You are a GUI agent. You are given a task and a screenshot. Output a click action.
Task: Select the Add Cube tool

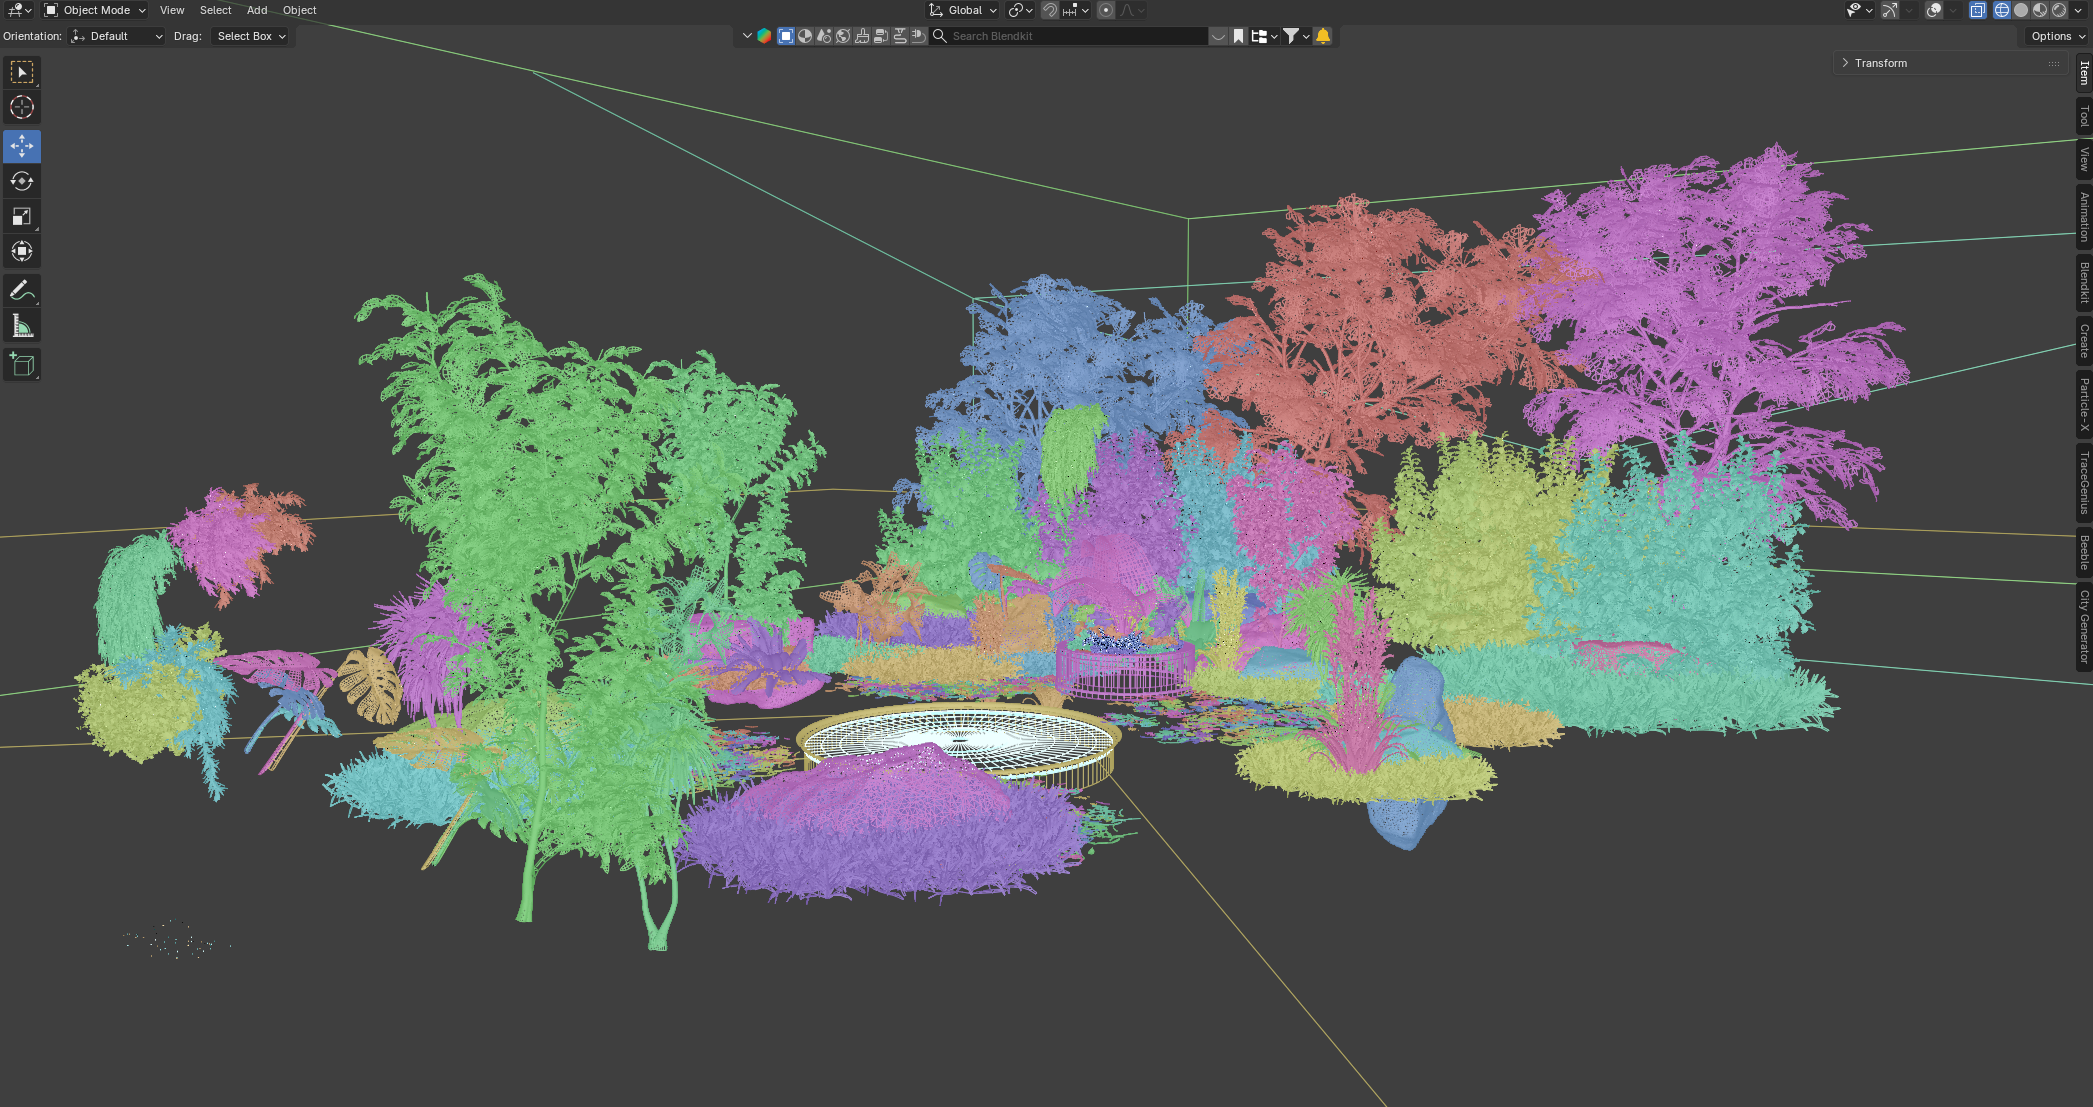pyautogui.click(x=21, y=364)
